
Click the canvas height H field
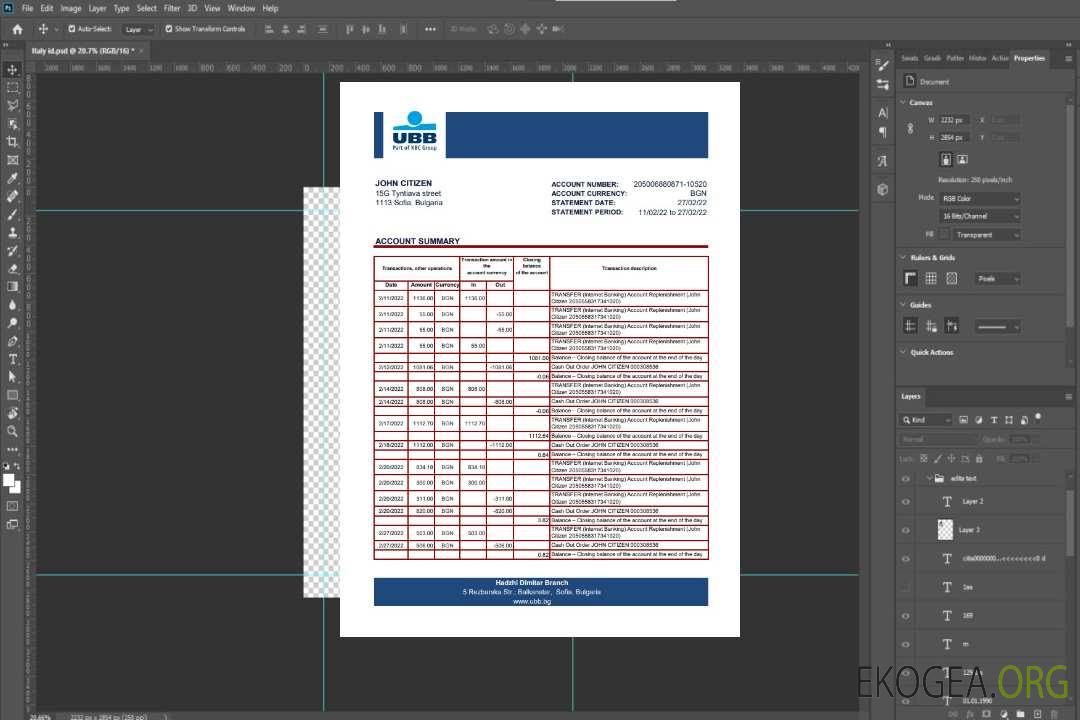click(x=954, y=138)
